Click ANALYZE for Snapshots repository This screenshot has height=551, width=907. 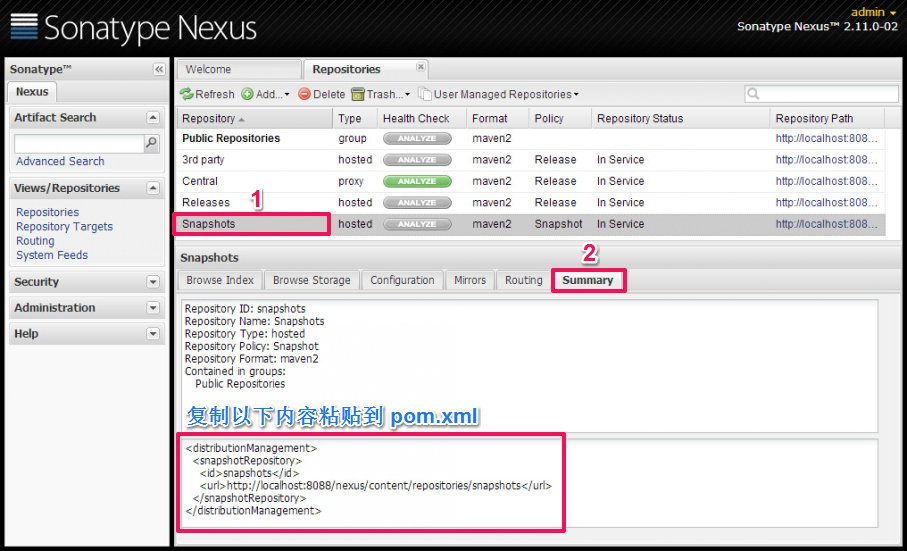[417, 224]
